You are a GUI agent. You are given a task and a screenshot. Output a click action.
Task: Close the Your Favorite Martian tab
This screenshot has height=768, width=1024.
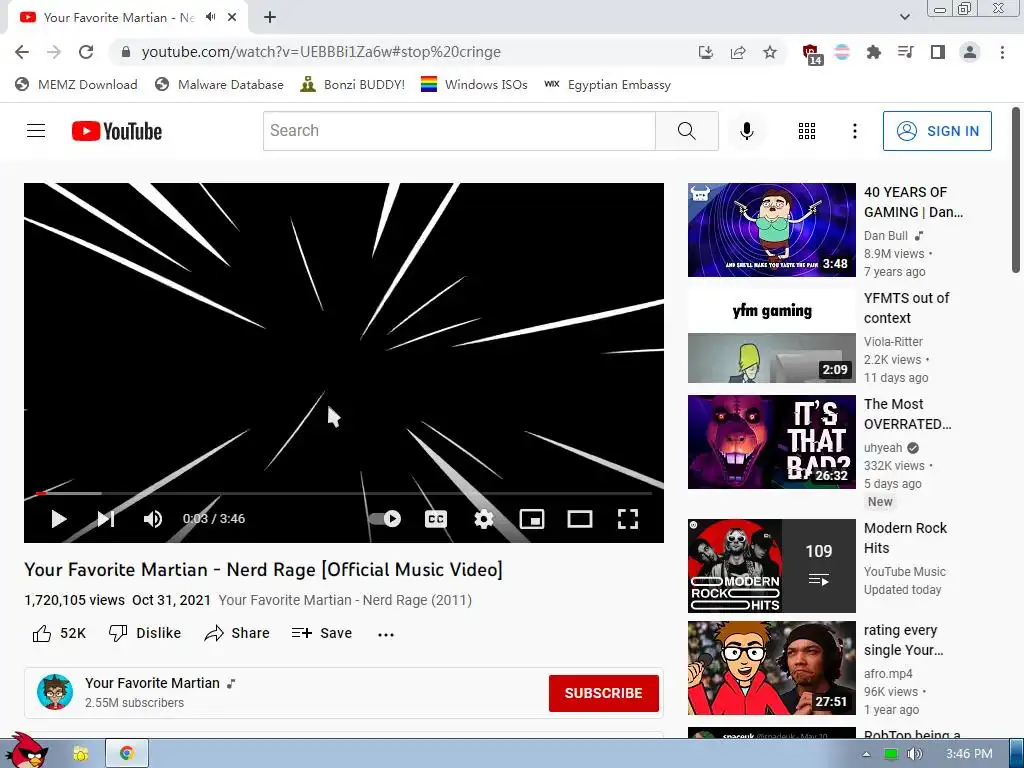(x=232, y=17)
